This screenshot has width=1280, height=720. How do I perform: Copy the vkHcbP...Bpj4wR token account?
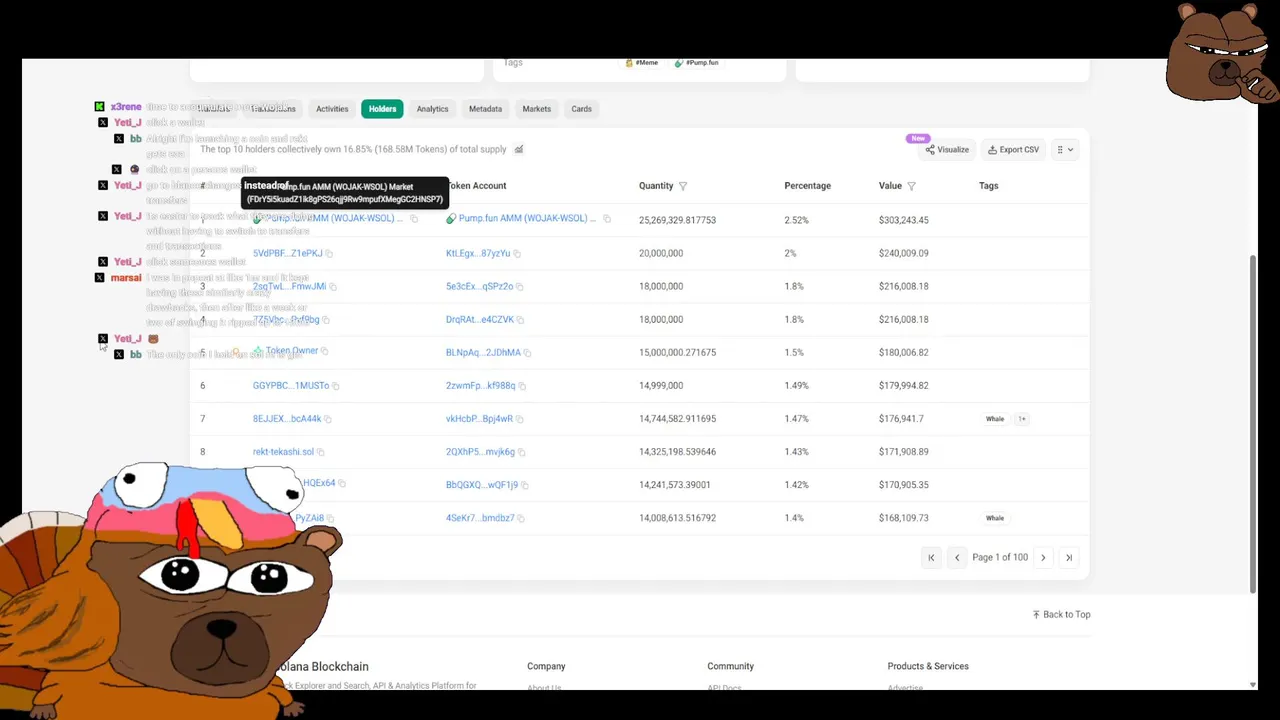click(520, 419)
